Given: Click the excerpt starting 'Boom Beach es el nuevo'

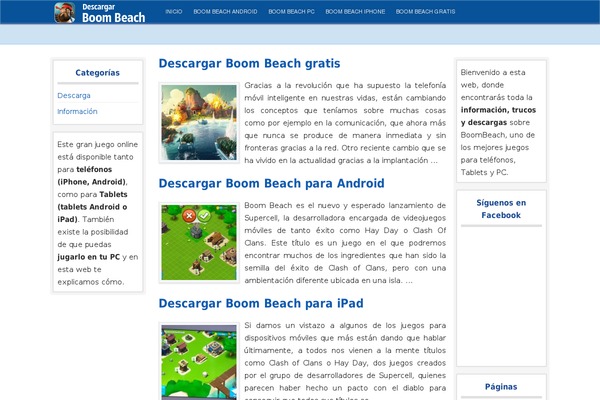Looking at the screenshot, I should (x=345, y=243).
